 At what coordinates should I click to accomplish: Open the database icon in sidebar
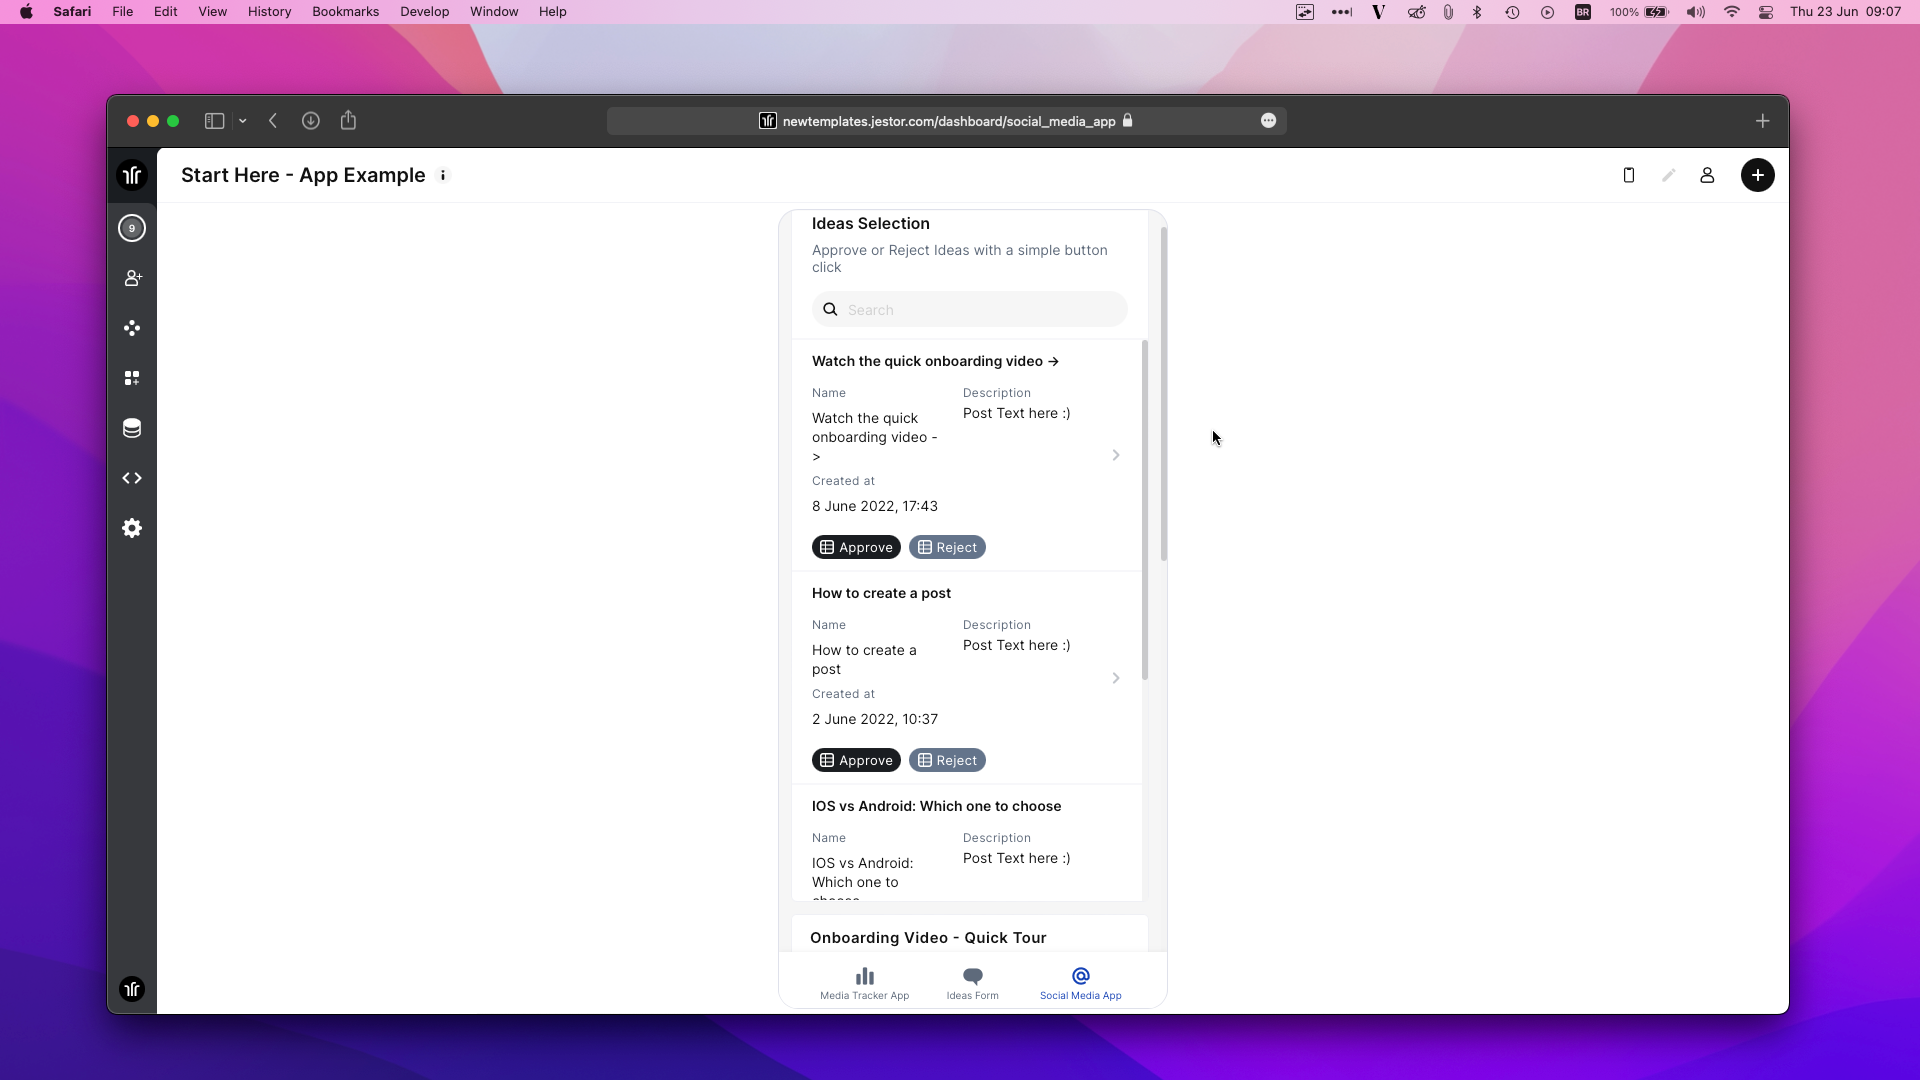pos(132,428)
